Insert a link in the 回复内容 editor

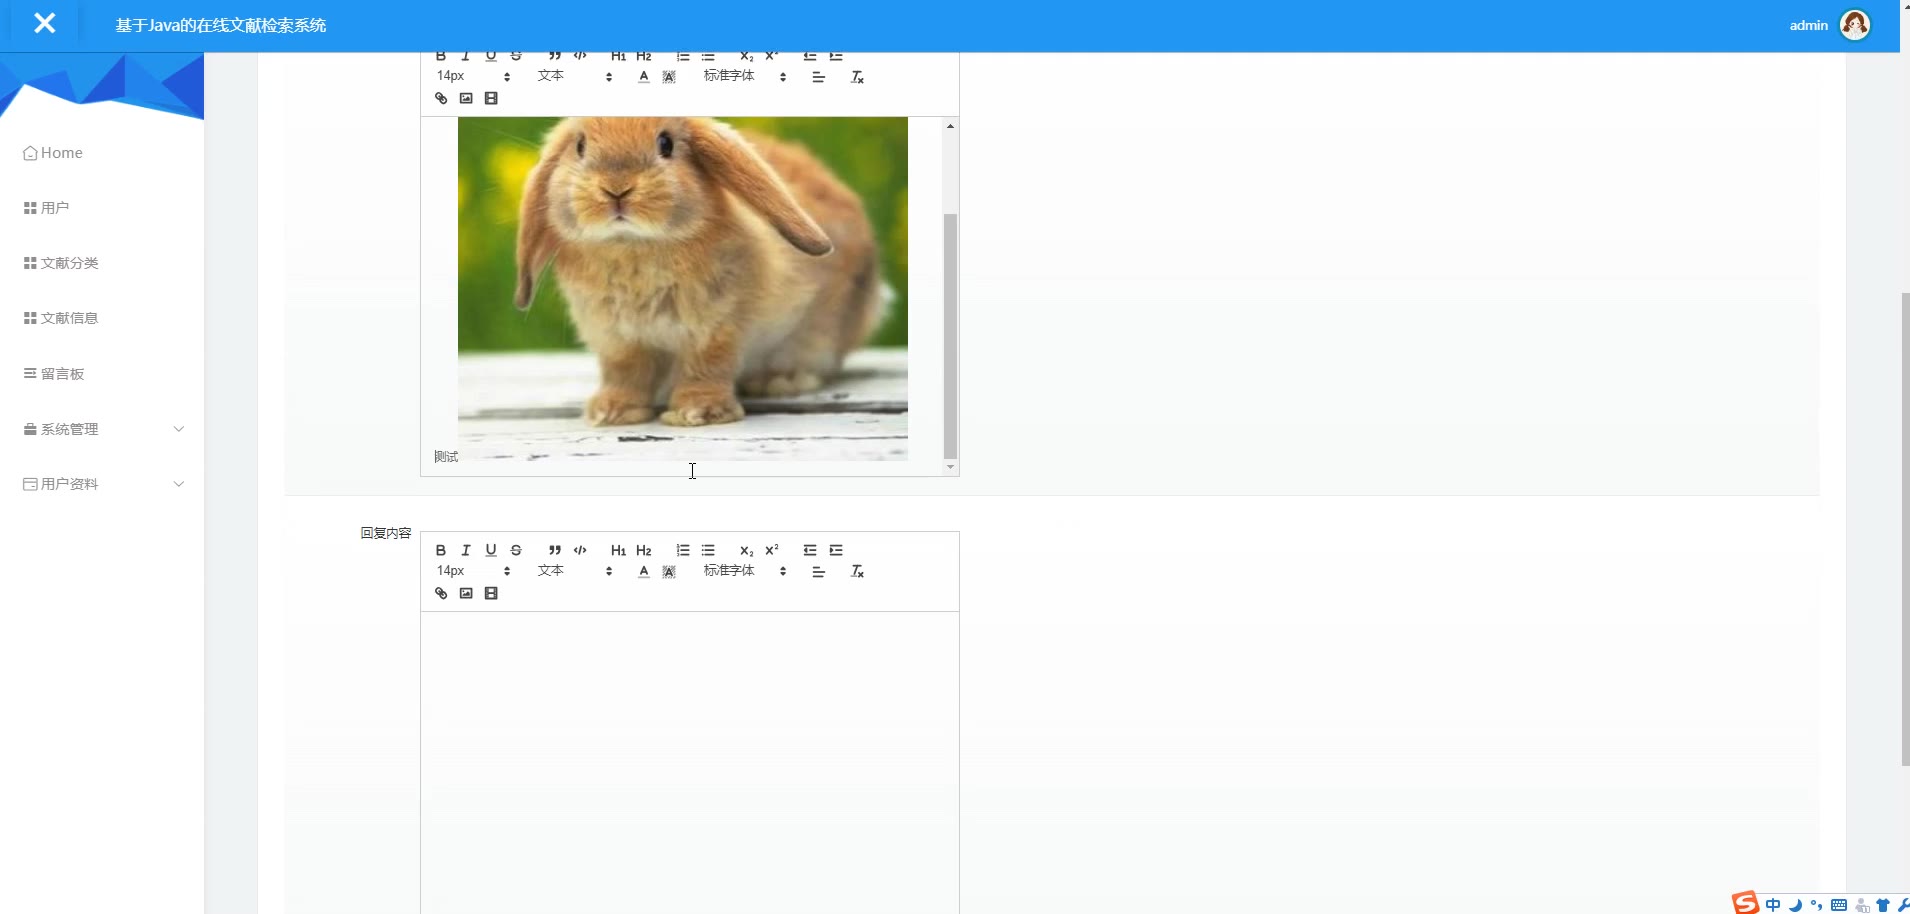[441, 593]
